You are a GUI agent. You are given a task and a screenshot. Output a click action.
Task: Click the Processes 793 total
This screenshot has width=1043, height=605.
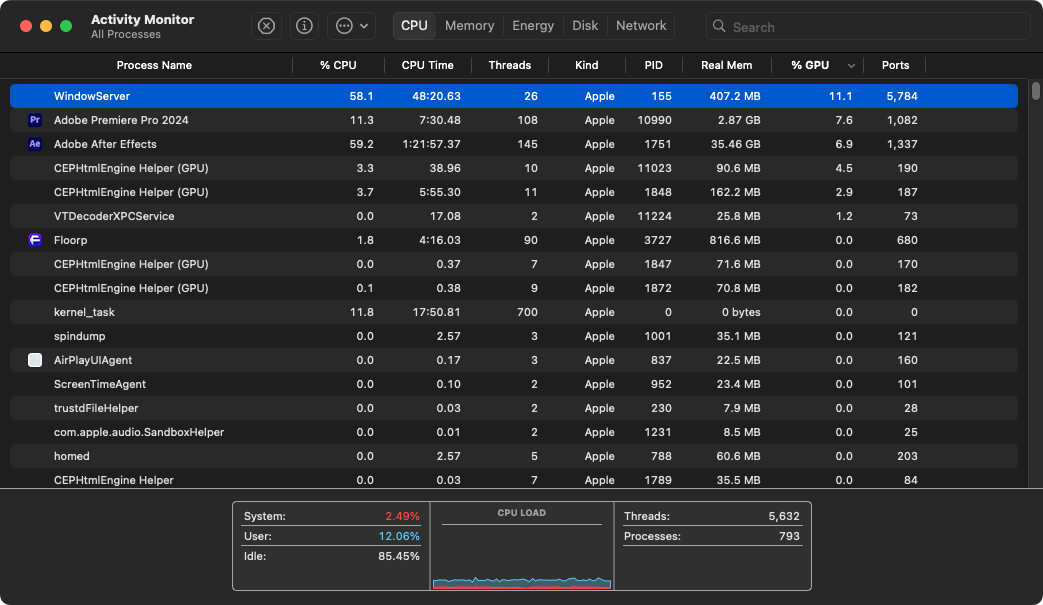pos(789,536)
